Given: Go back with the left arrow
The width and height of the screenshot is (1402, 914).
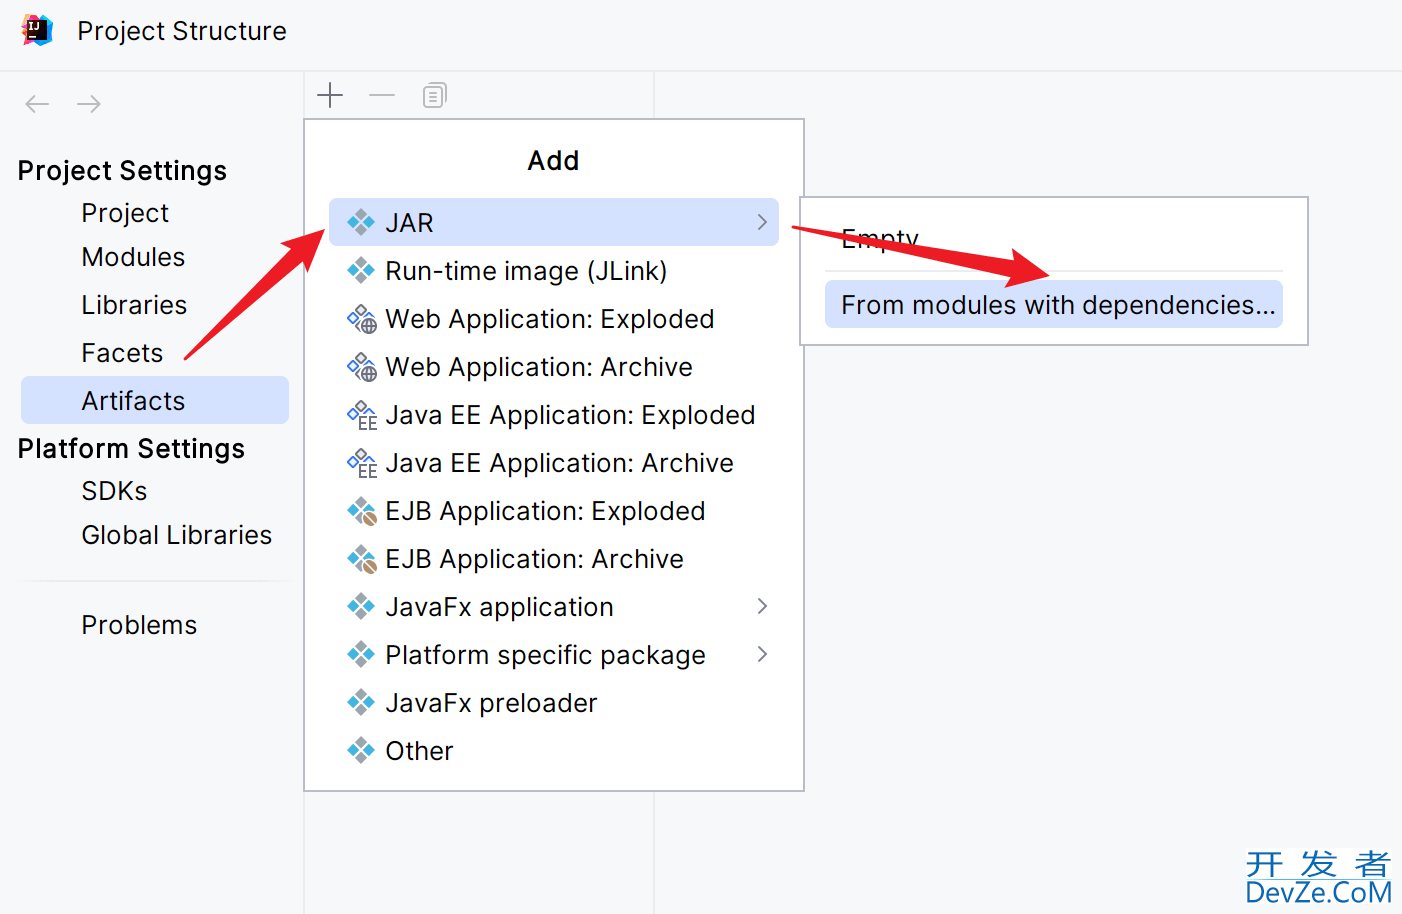Looking at the screenshot, I should [37, 104].
